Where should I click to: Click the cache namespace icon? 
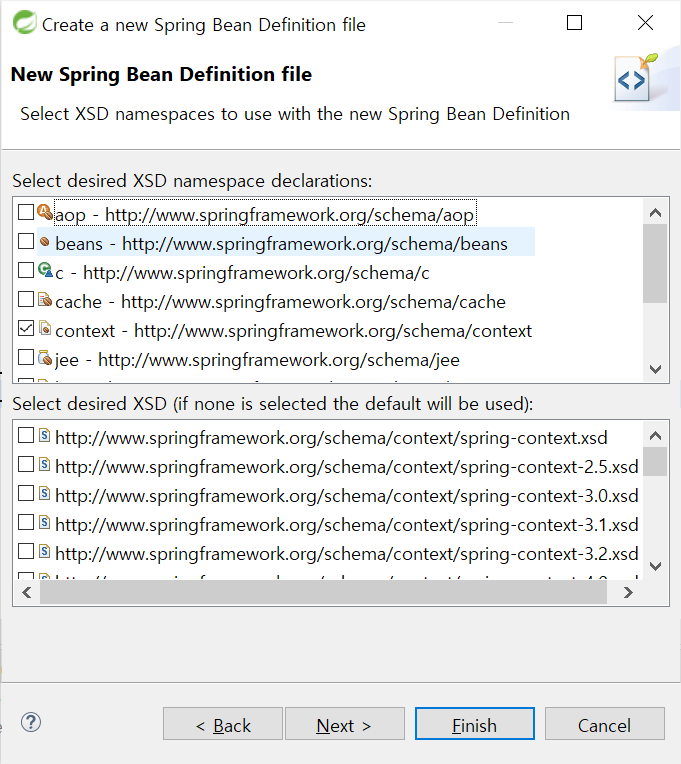(45, 299)
